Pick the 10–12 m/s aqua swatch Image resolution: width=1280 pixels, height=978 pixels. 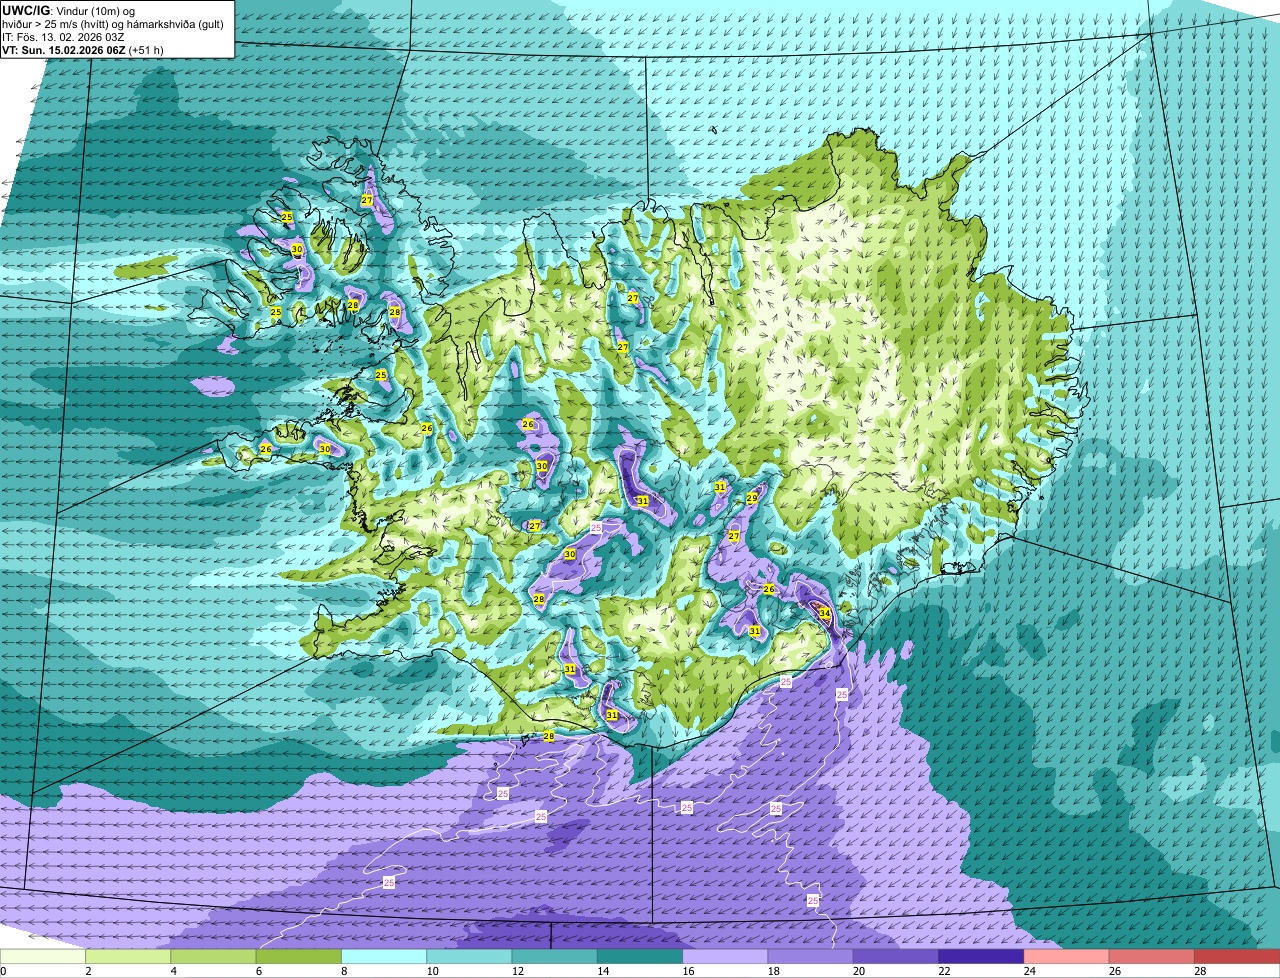coord(469,957)
